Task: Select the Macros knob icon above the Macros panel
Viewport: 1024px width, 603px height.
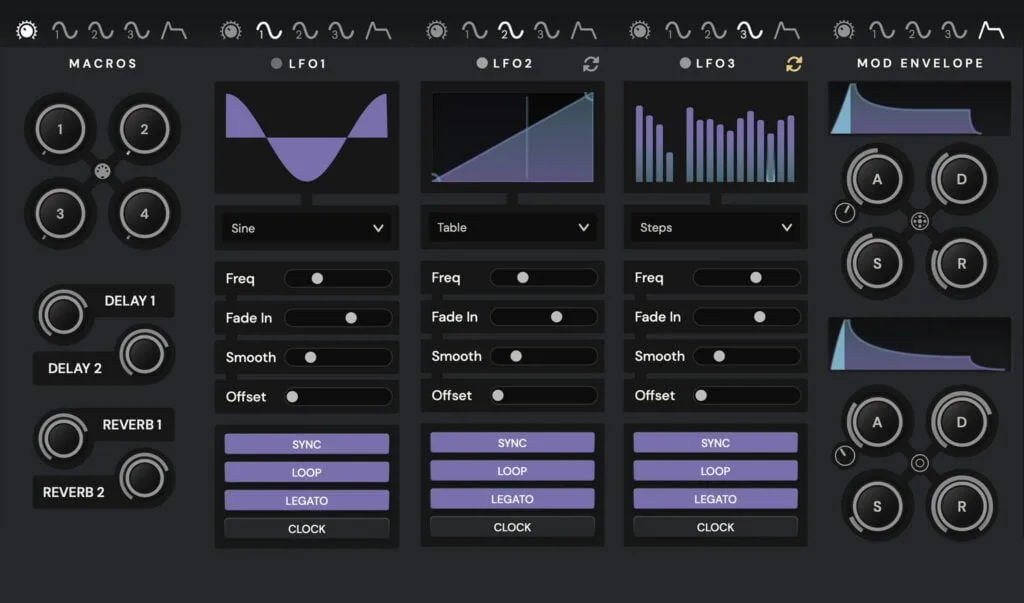Action: coord(27,30)
